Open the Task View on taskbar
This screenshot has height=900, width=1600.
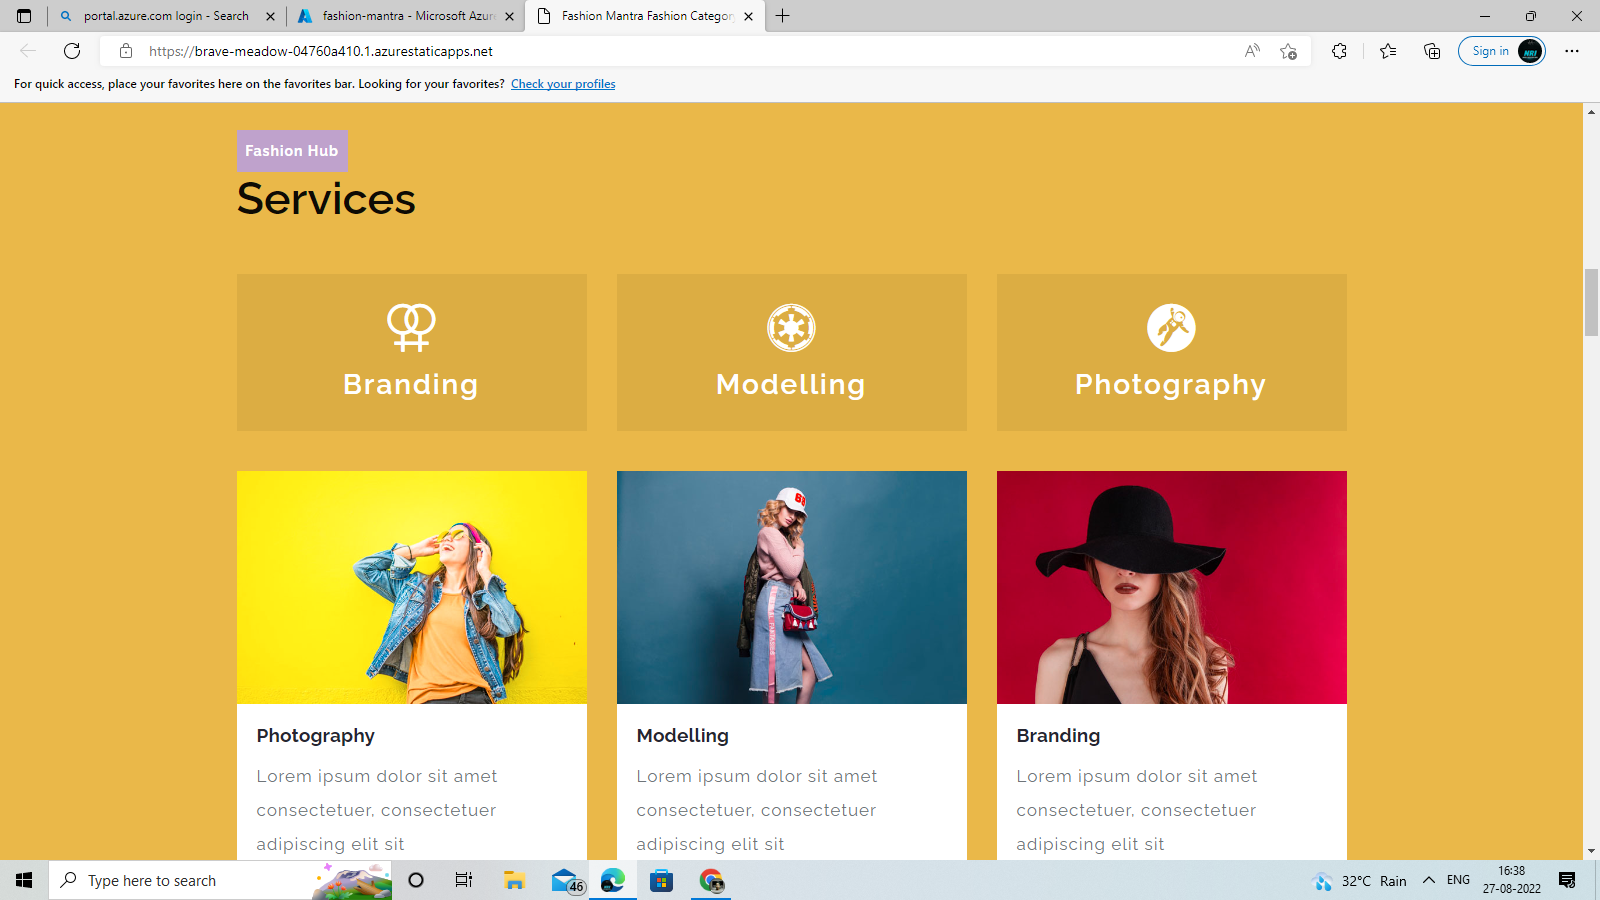coord(463,881)
